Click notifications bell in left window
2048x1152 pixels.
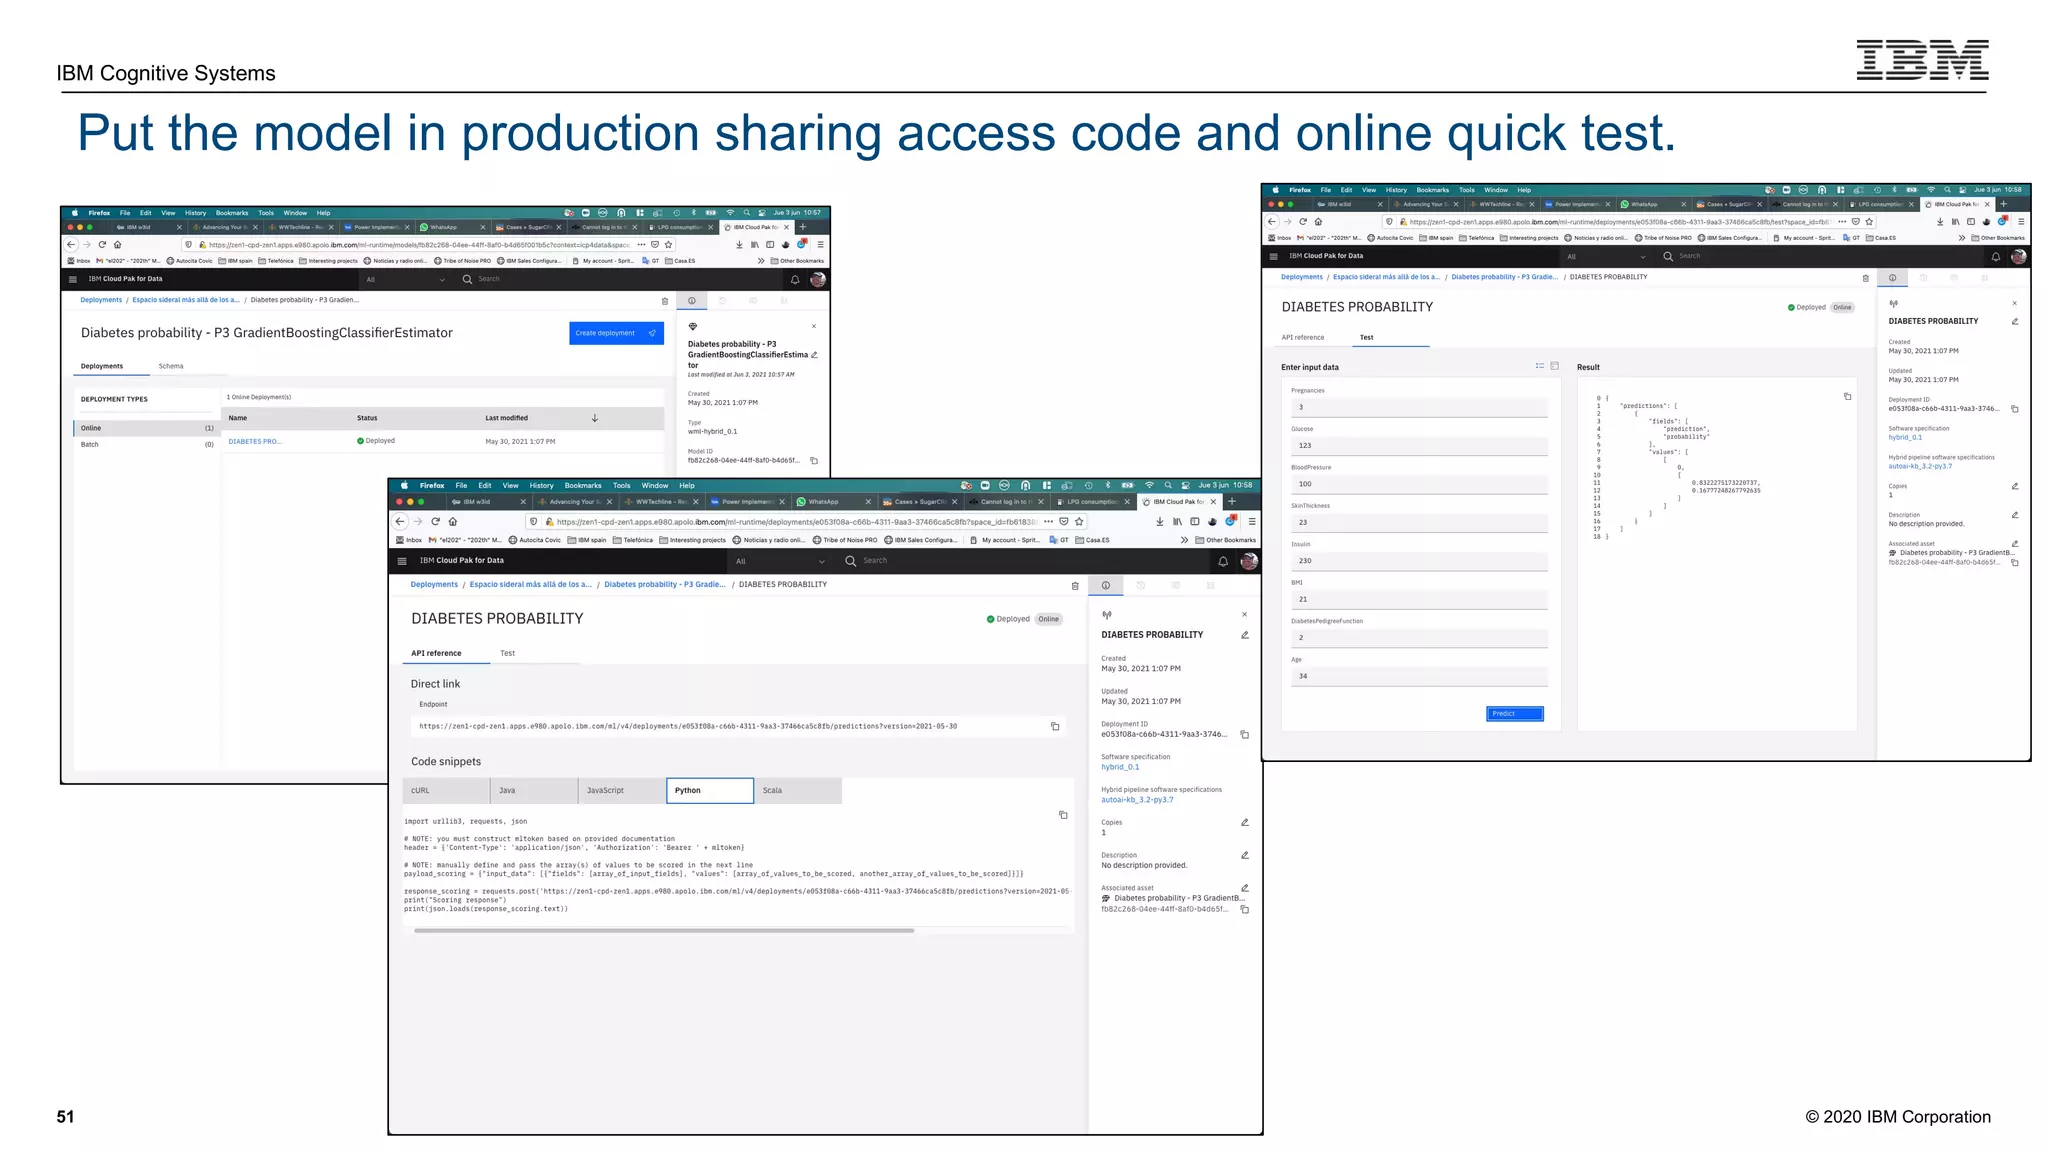click(795, 280)
